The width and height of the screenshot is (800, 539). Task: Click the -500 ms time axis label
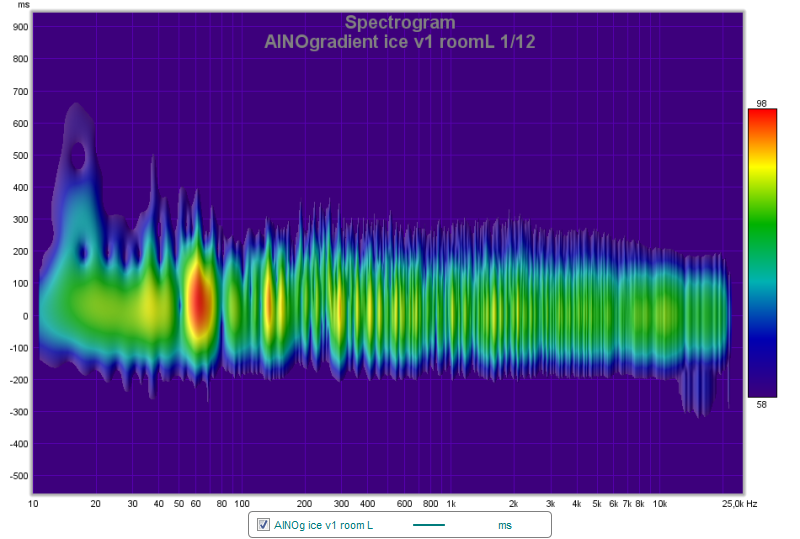tap(19, 476)
